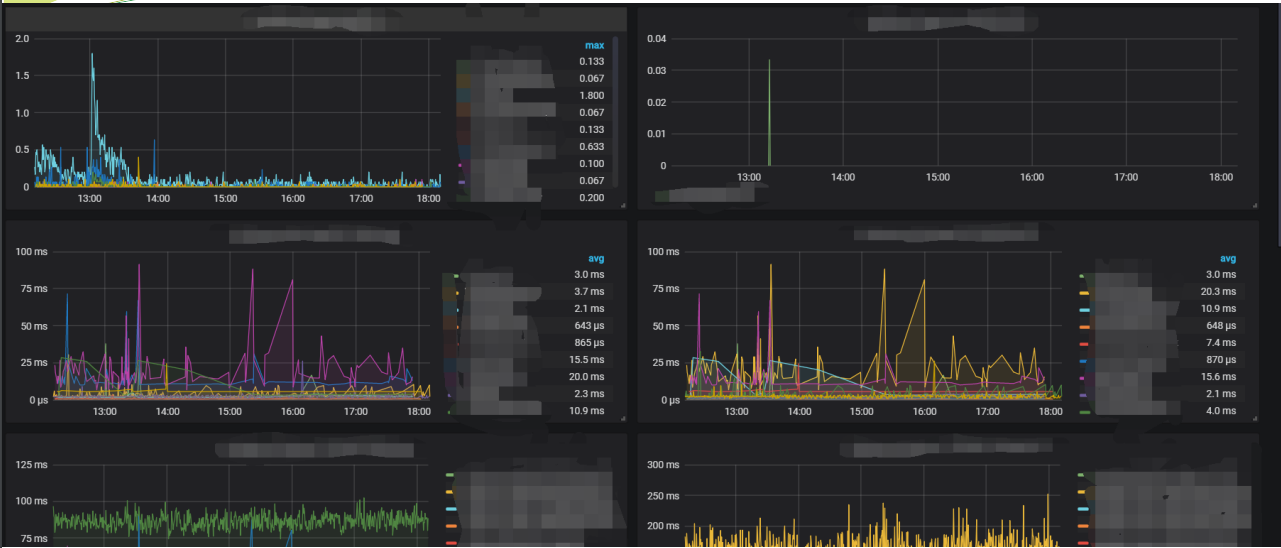Click the 2.3 ms avg legend value
This screenshot has width=1281, height=548.
pos(589,394)
